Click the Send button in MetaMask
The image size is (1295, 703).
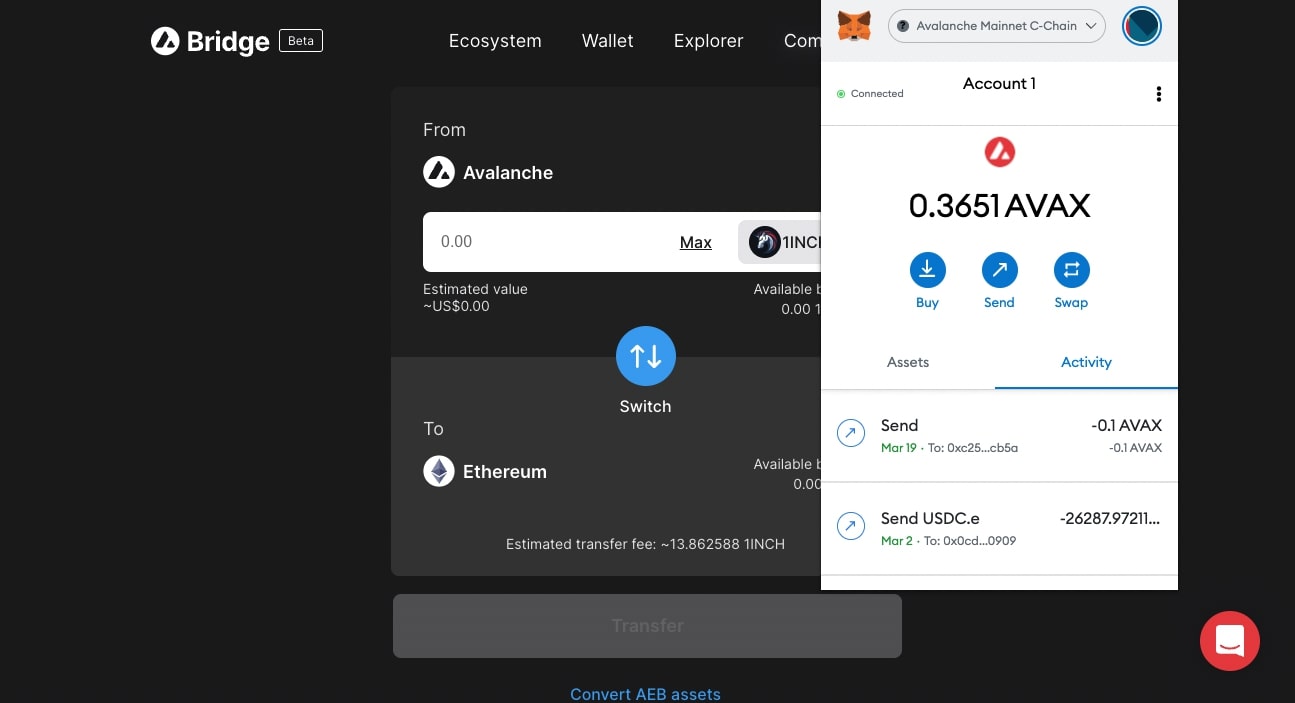999,280
